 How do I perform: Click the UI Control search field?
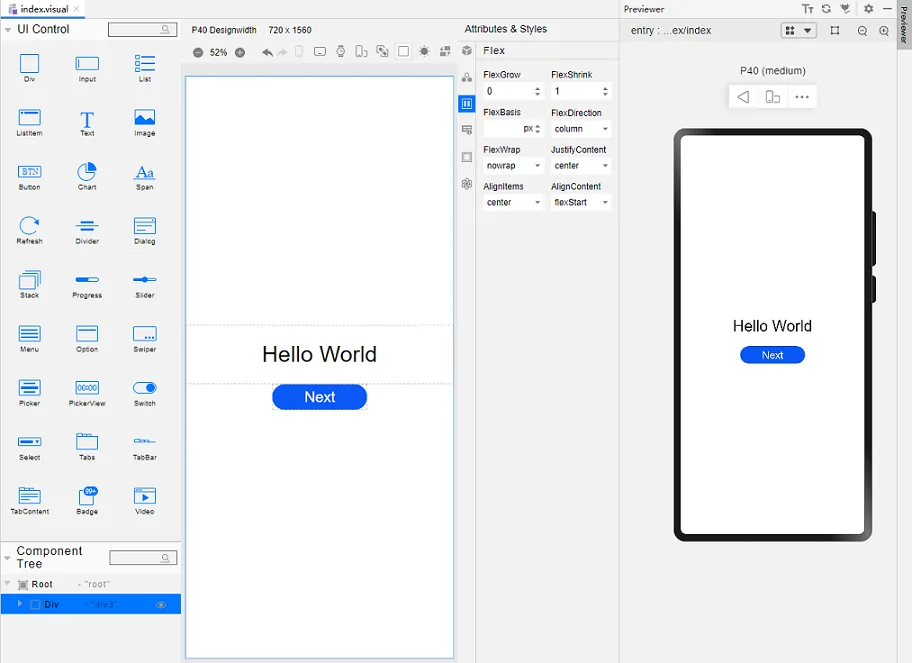(x=142, y=29)
